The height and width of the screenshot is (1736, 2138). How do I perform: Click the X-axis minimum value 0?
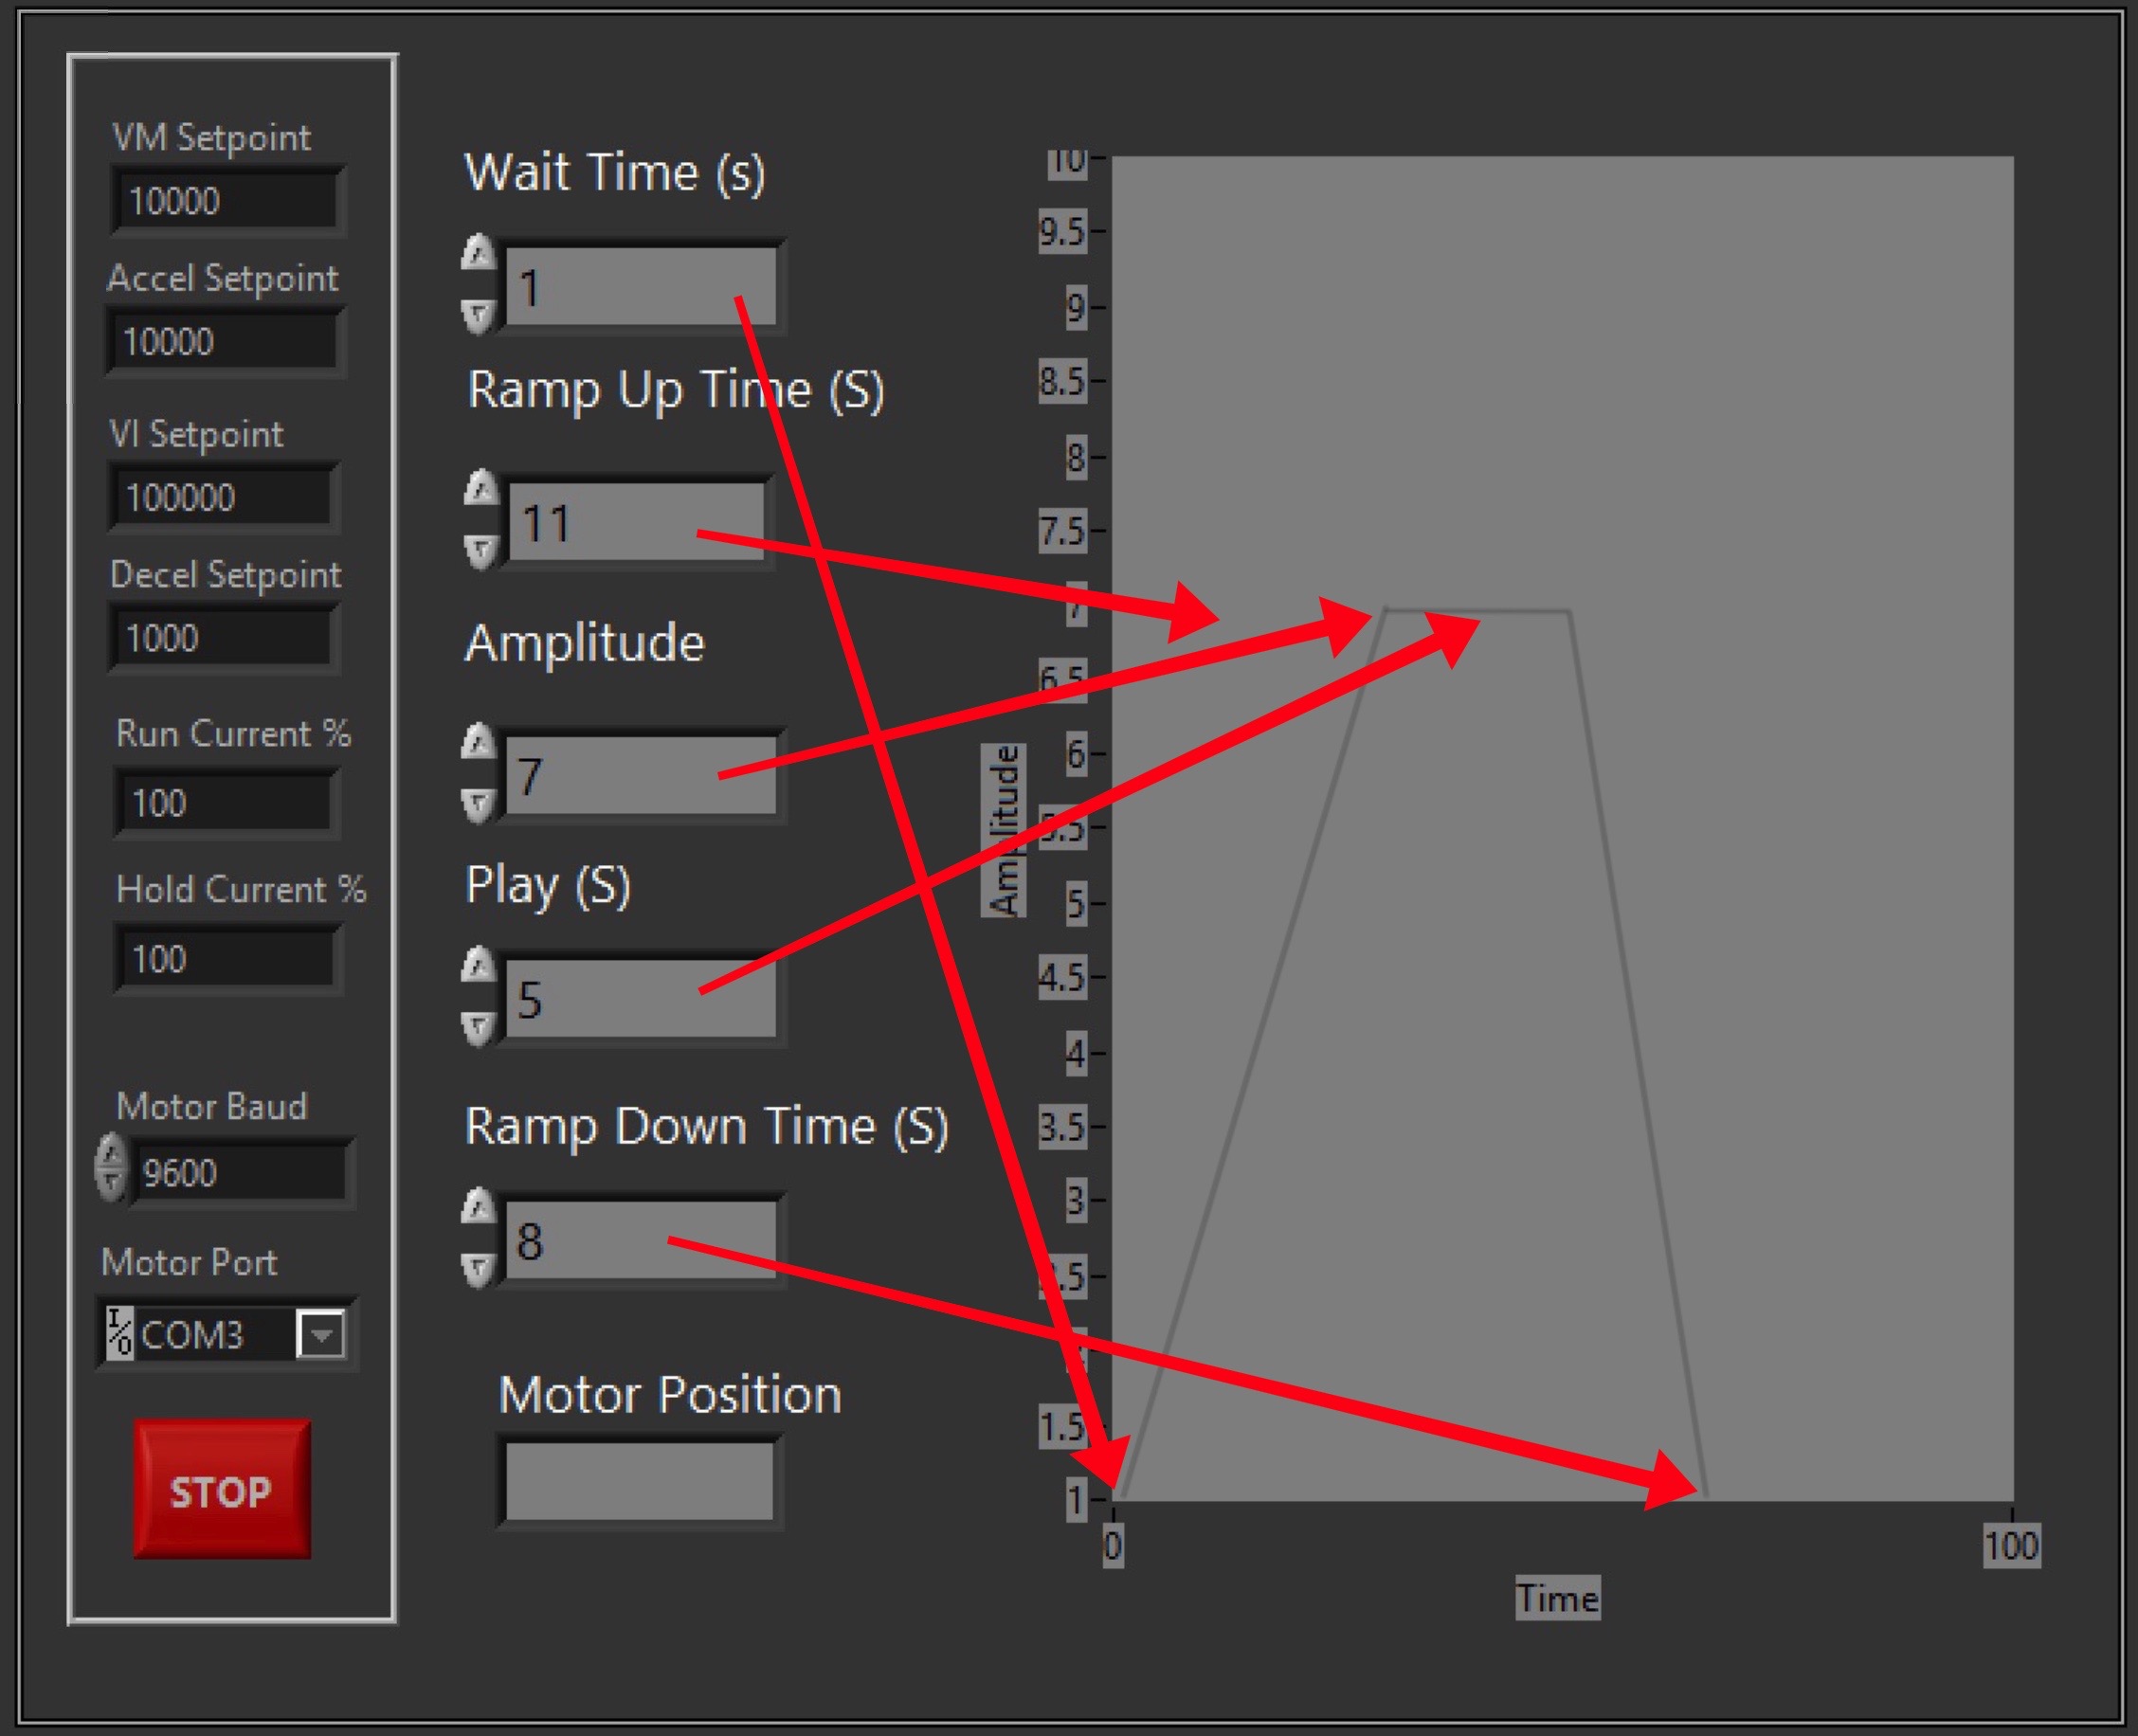[x=1112, y=1546]
